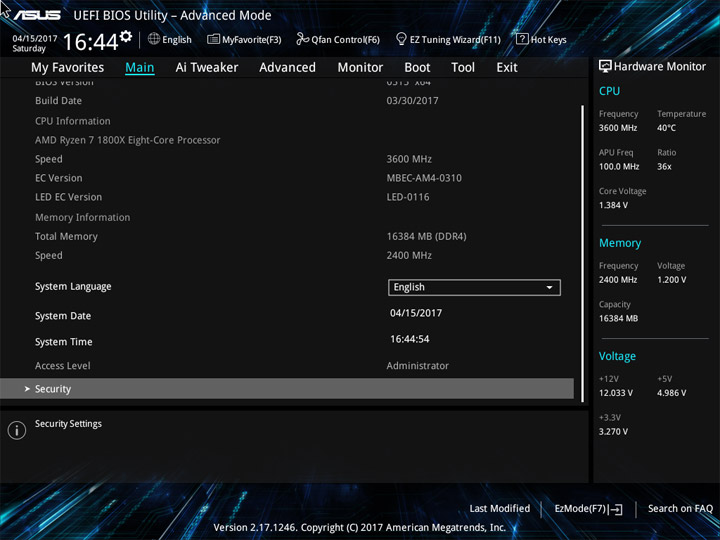The height and width of the screenshot is (540, 720).
Task: Click Hot Keys label
Action: pos(548,39)
